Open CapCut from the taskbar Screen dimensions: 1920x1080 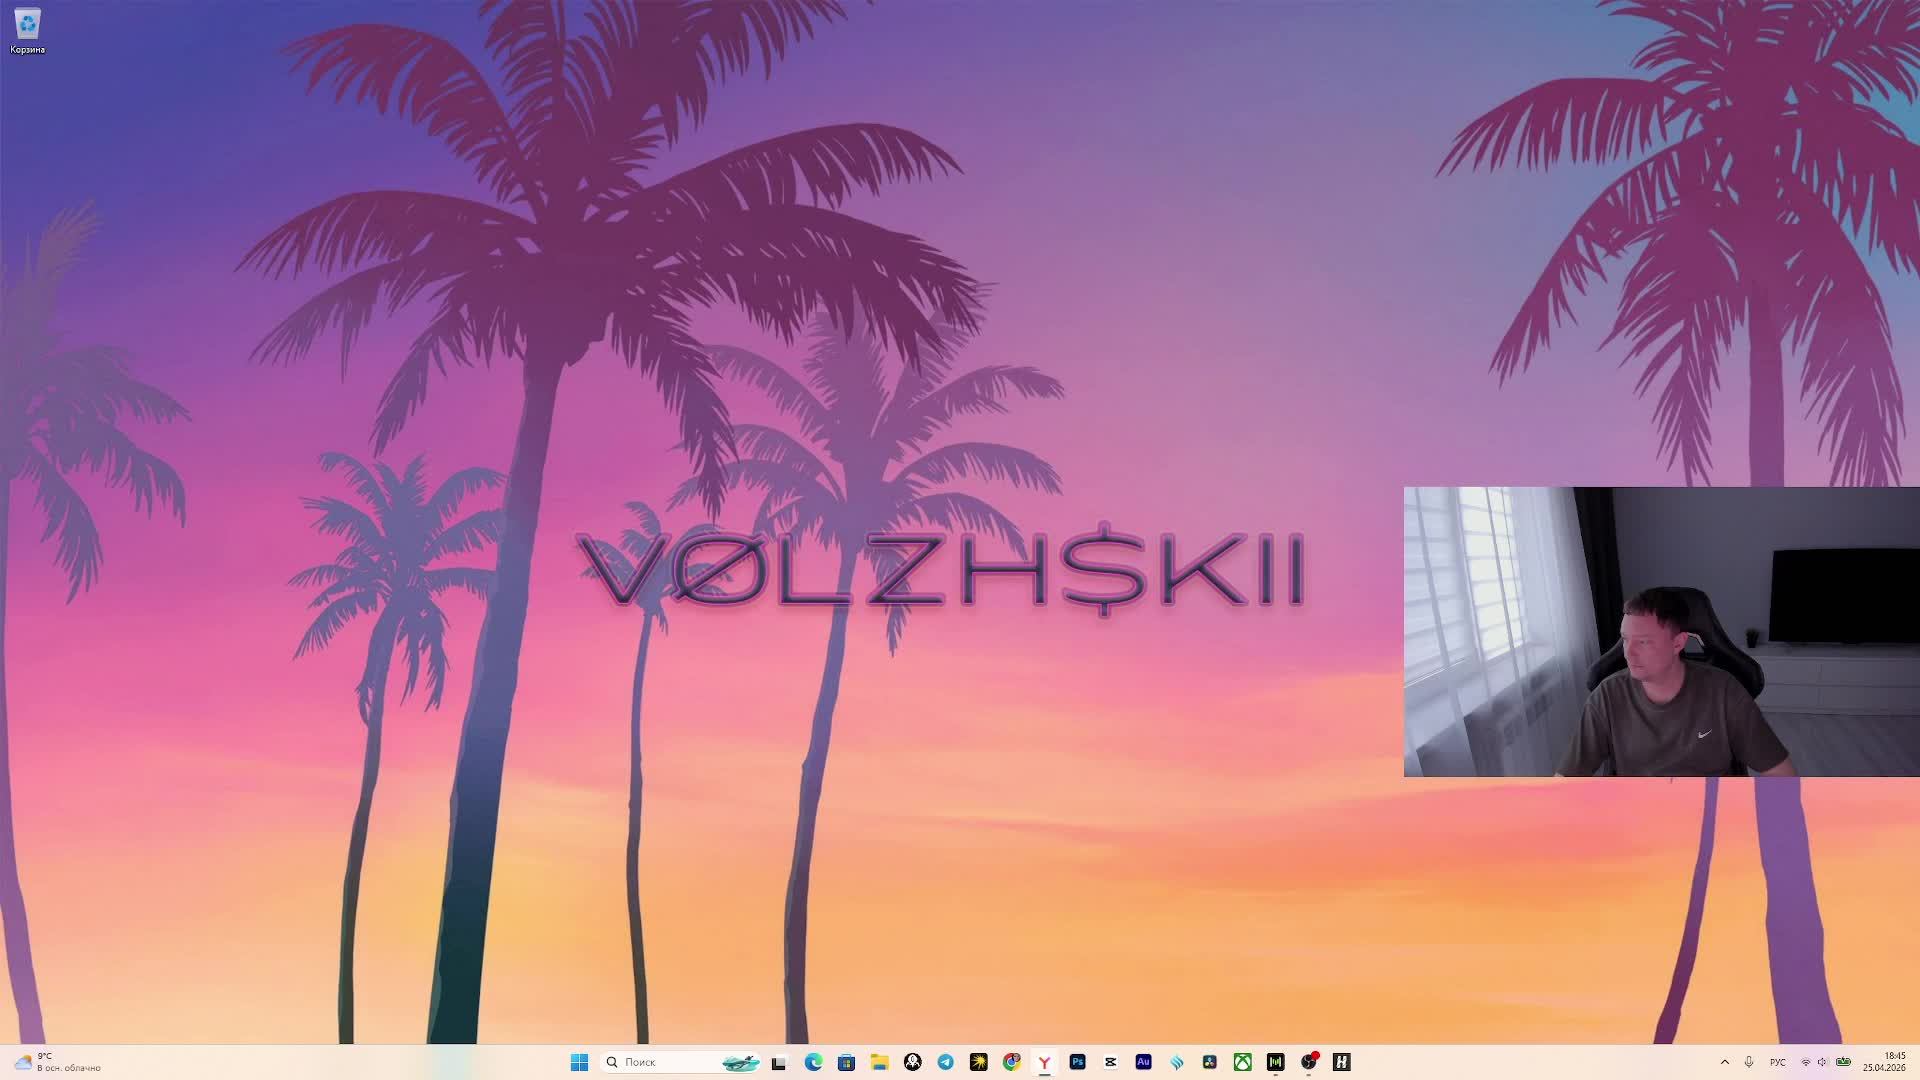1110,1062
